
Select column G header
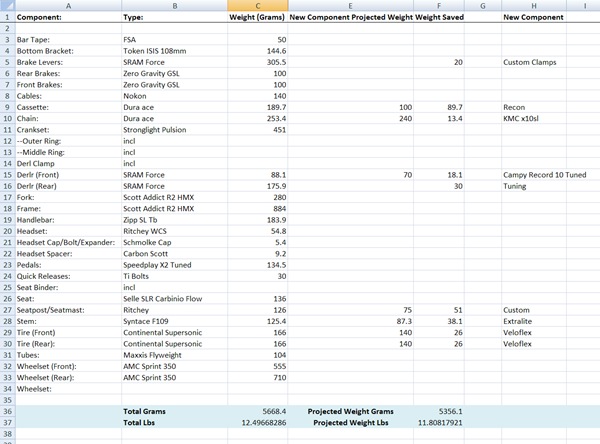483,6
